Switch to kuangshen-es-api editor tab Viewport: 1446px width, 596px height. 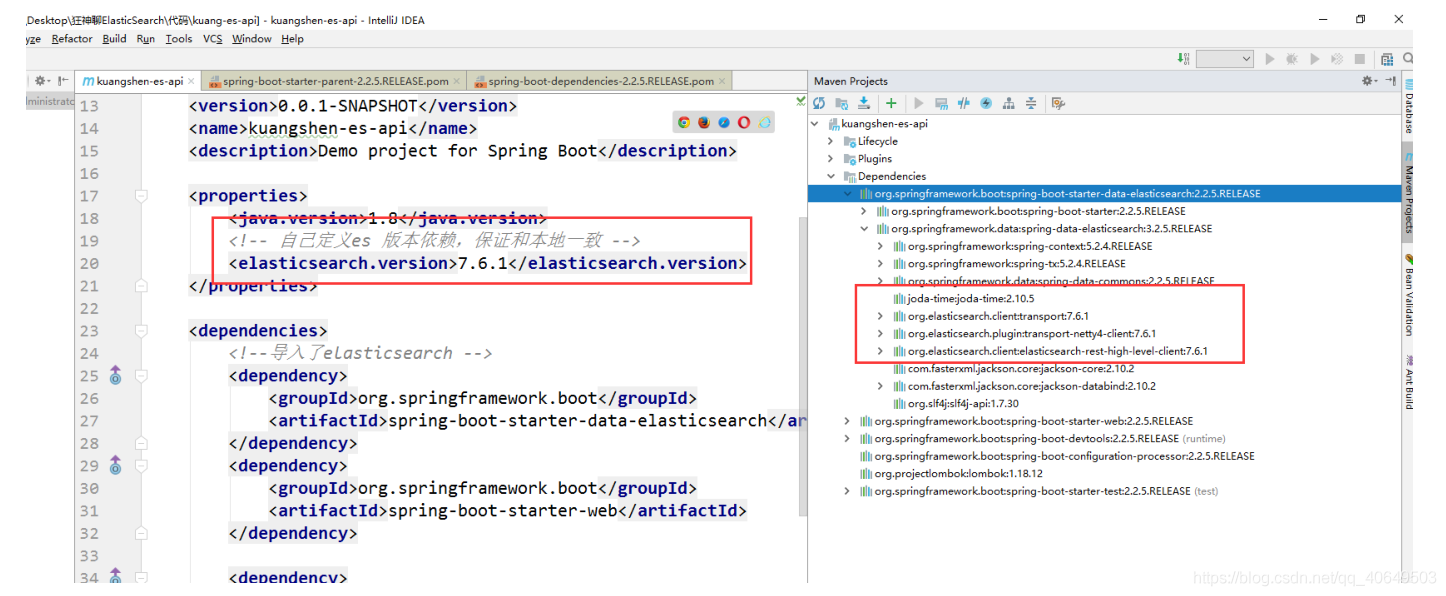[139, 81]
